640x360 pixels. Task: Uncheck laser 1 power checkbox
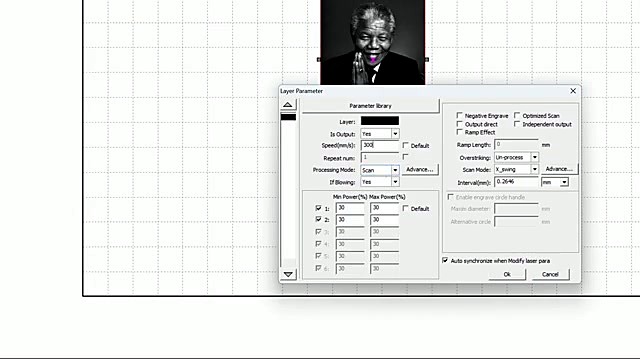point(318,208)
